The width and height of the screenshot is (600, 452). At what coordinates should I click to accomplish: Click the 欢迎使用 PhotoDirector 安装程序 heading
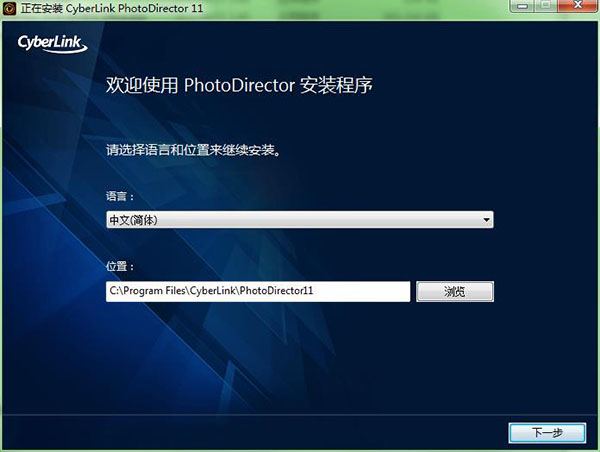pyautogui.click(x=239, y=85)
